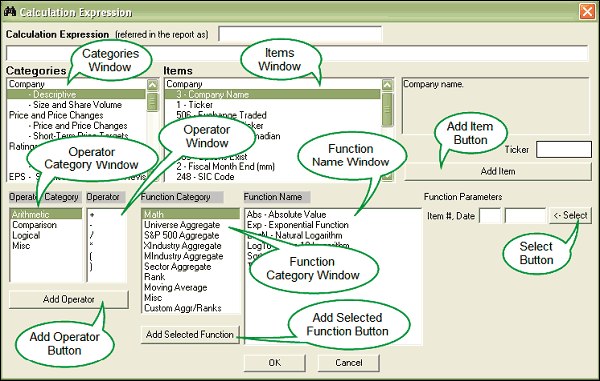Viewport: 600px width, 381px height.
Task: Click Categories list scroll up arrow
Action: click(152, 85)
